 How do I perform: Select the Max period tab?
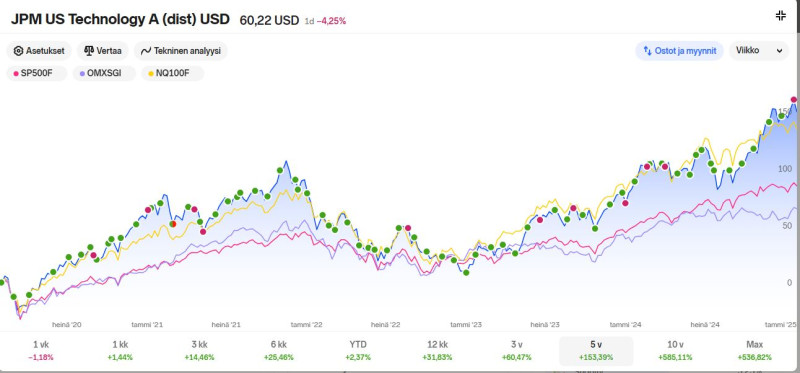click(x=755, y=351)
